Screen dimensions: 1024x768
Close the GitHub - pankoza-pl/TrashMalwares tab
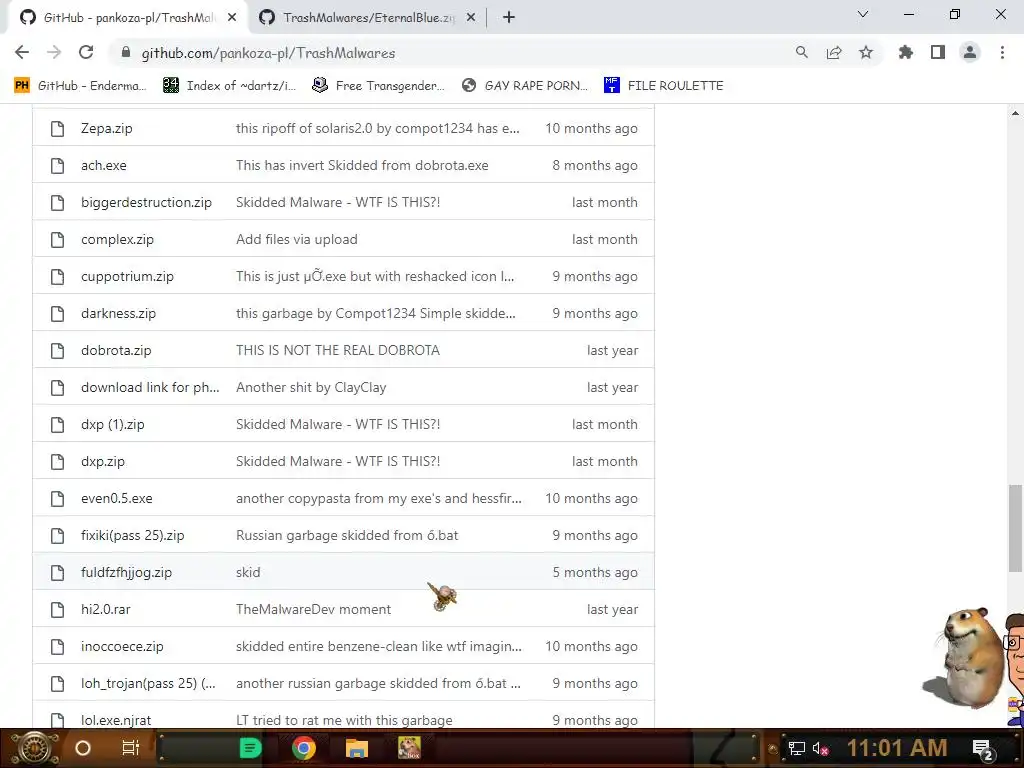(x=232, y=18)
